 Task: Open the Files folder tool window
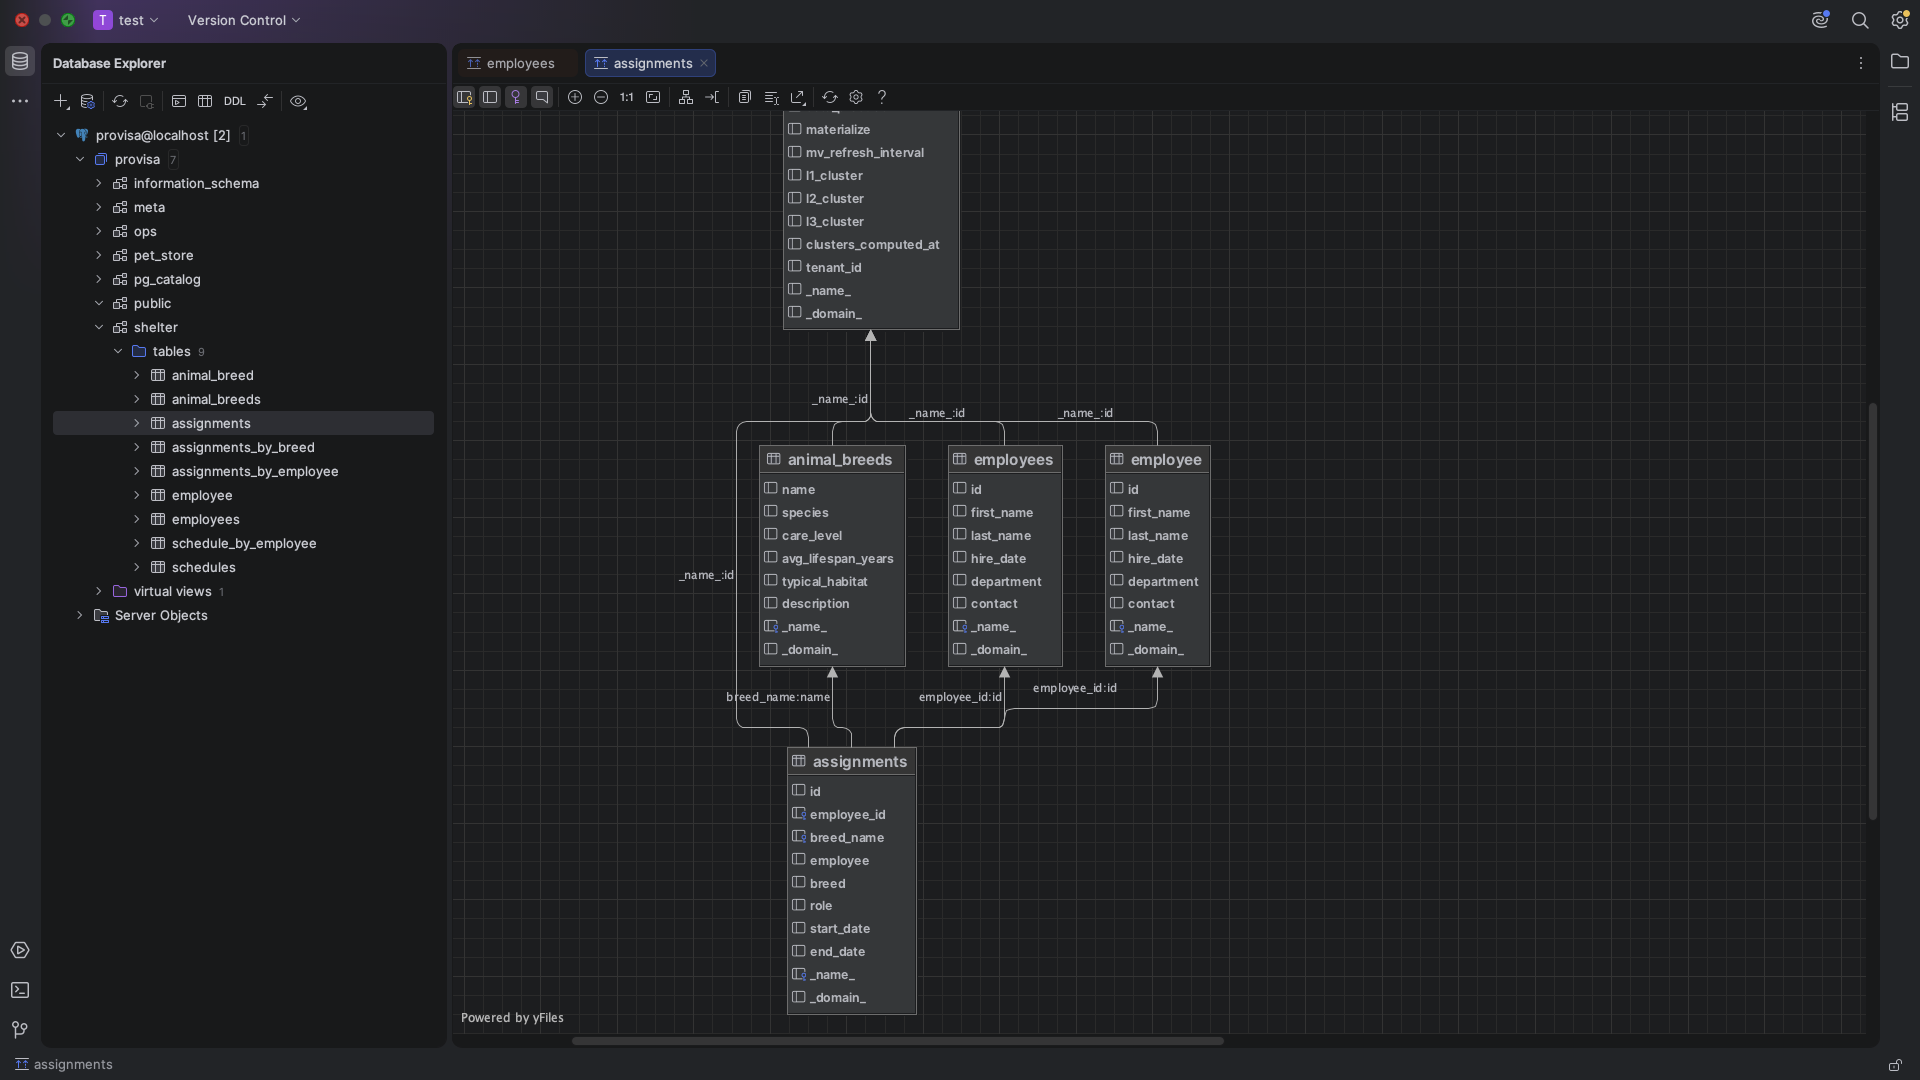pos(1900,62)
